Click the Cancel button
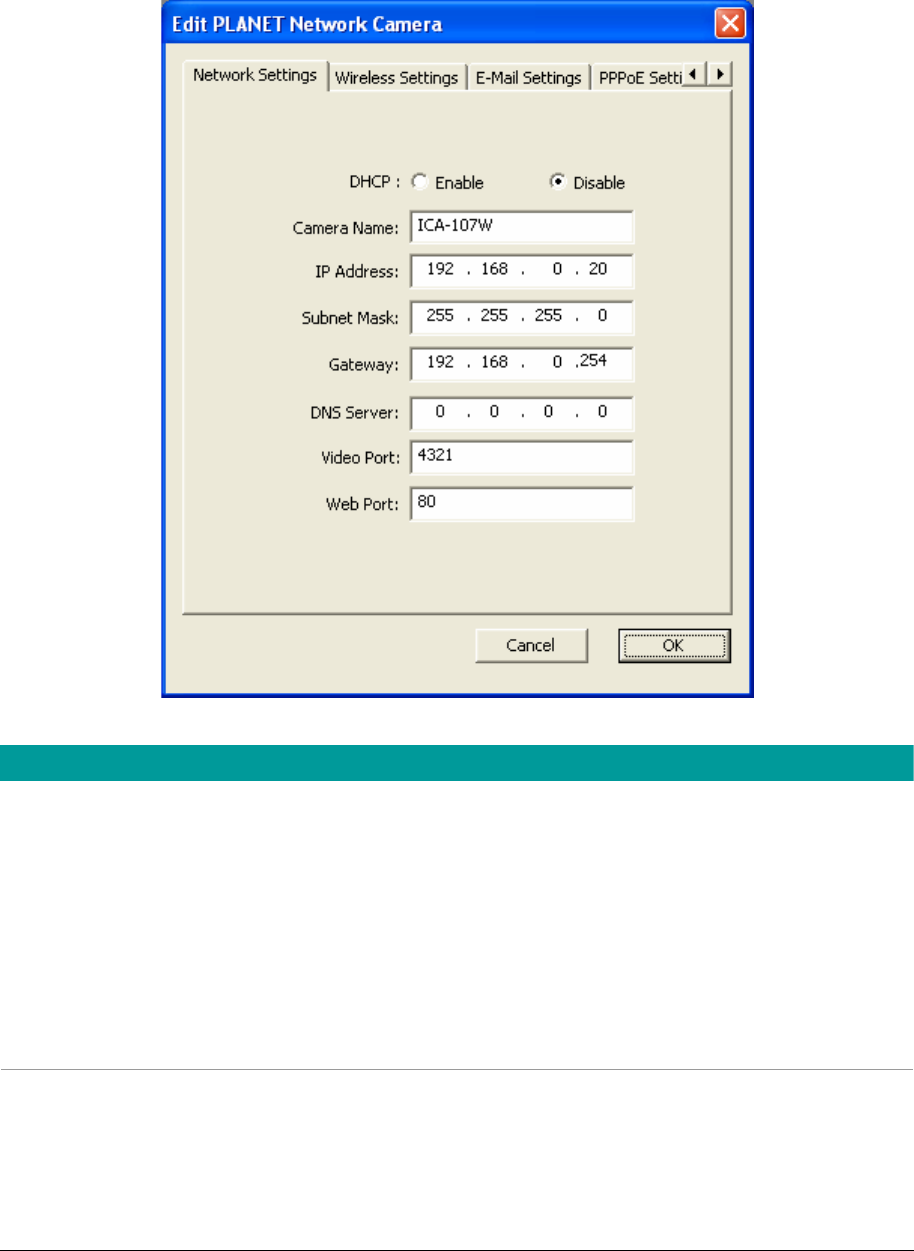This screenshot has width=914, height=1251. click(531, 646)
